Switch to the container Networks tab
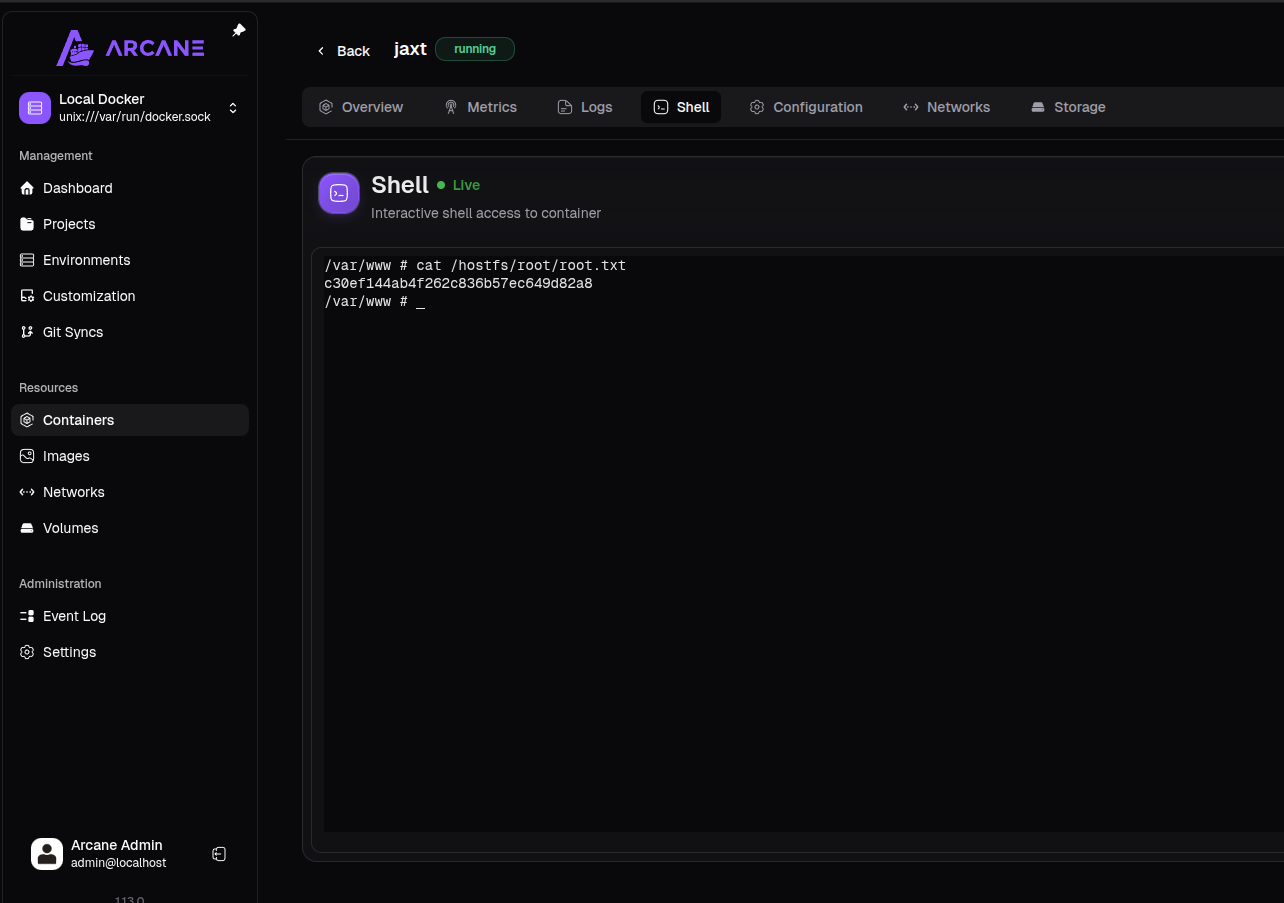 [x=946, y=107]
